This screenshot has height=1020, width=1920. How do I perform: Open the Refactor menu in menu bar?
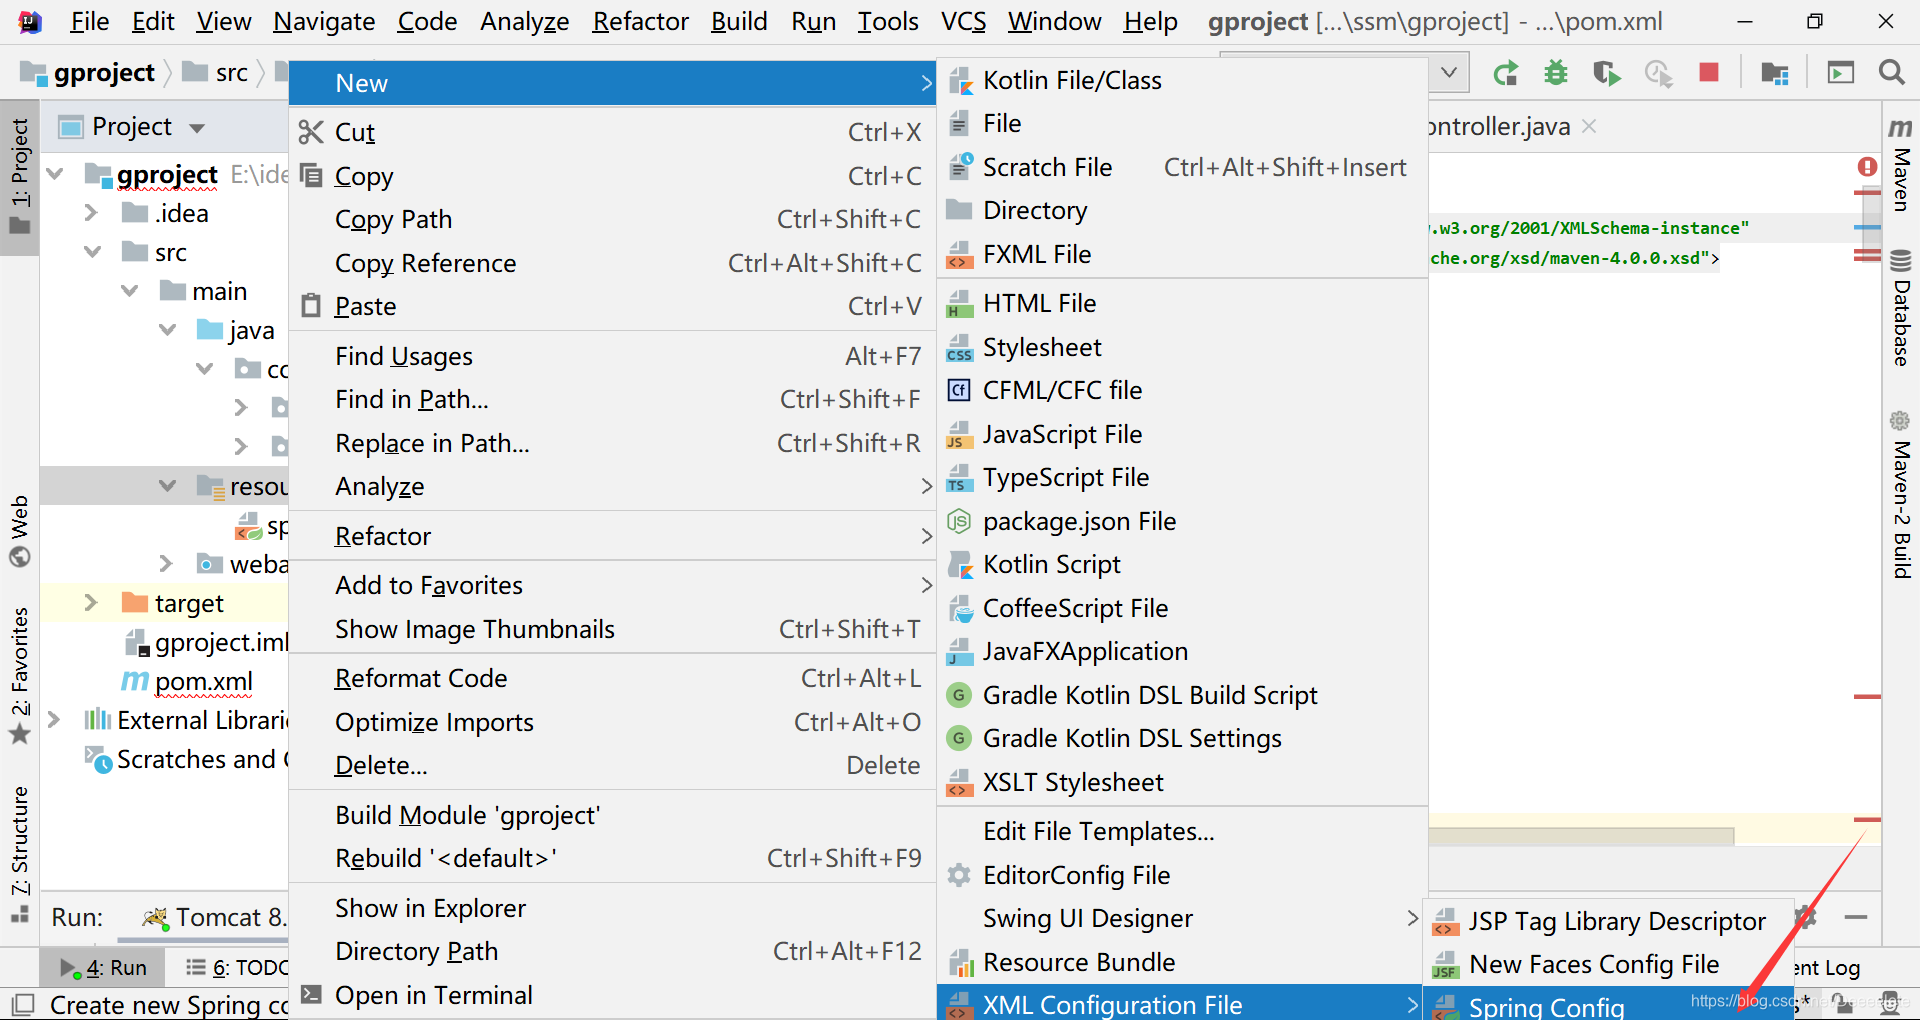640,21
